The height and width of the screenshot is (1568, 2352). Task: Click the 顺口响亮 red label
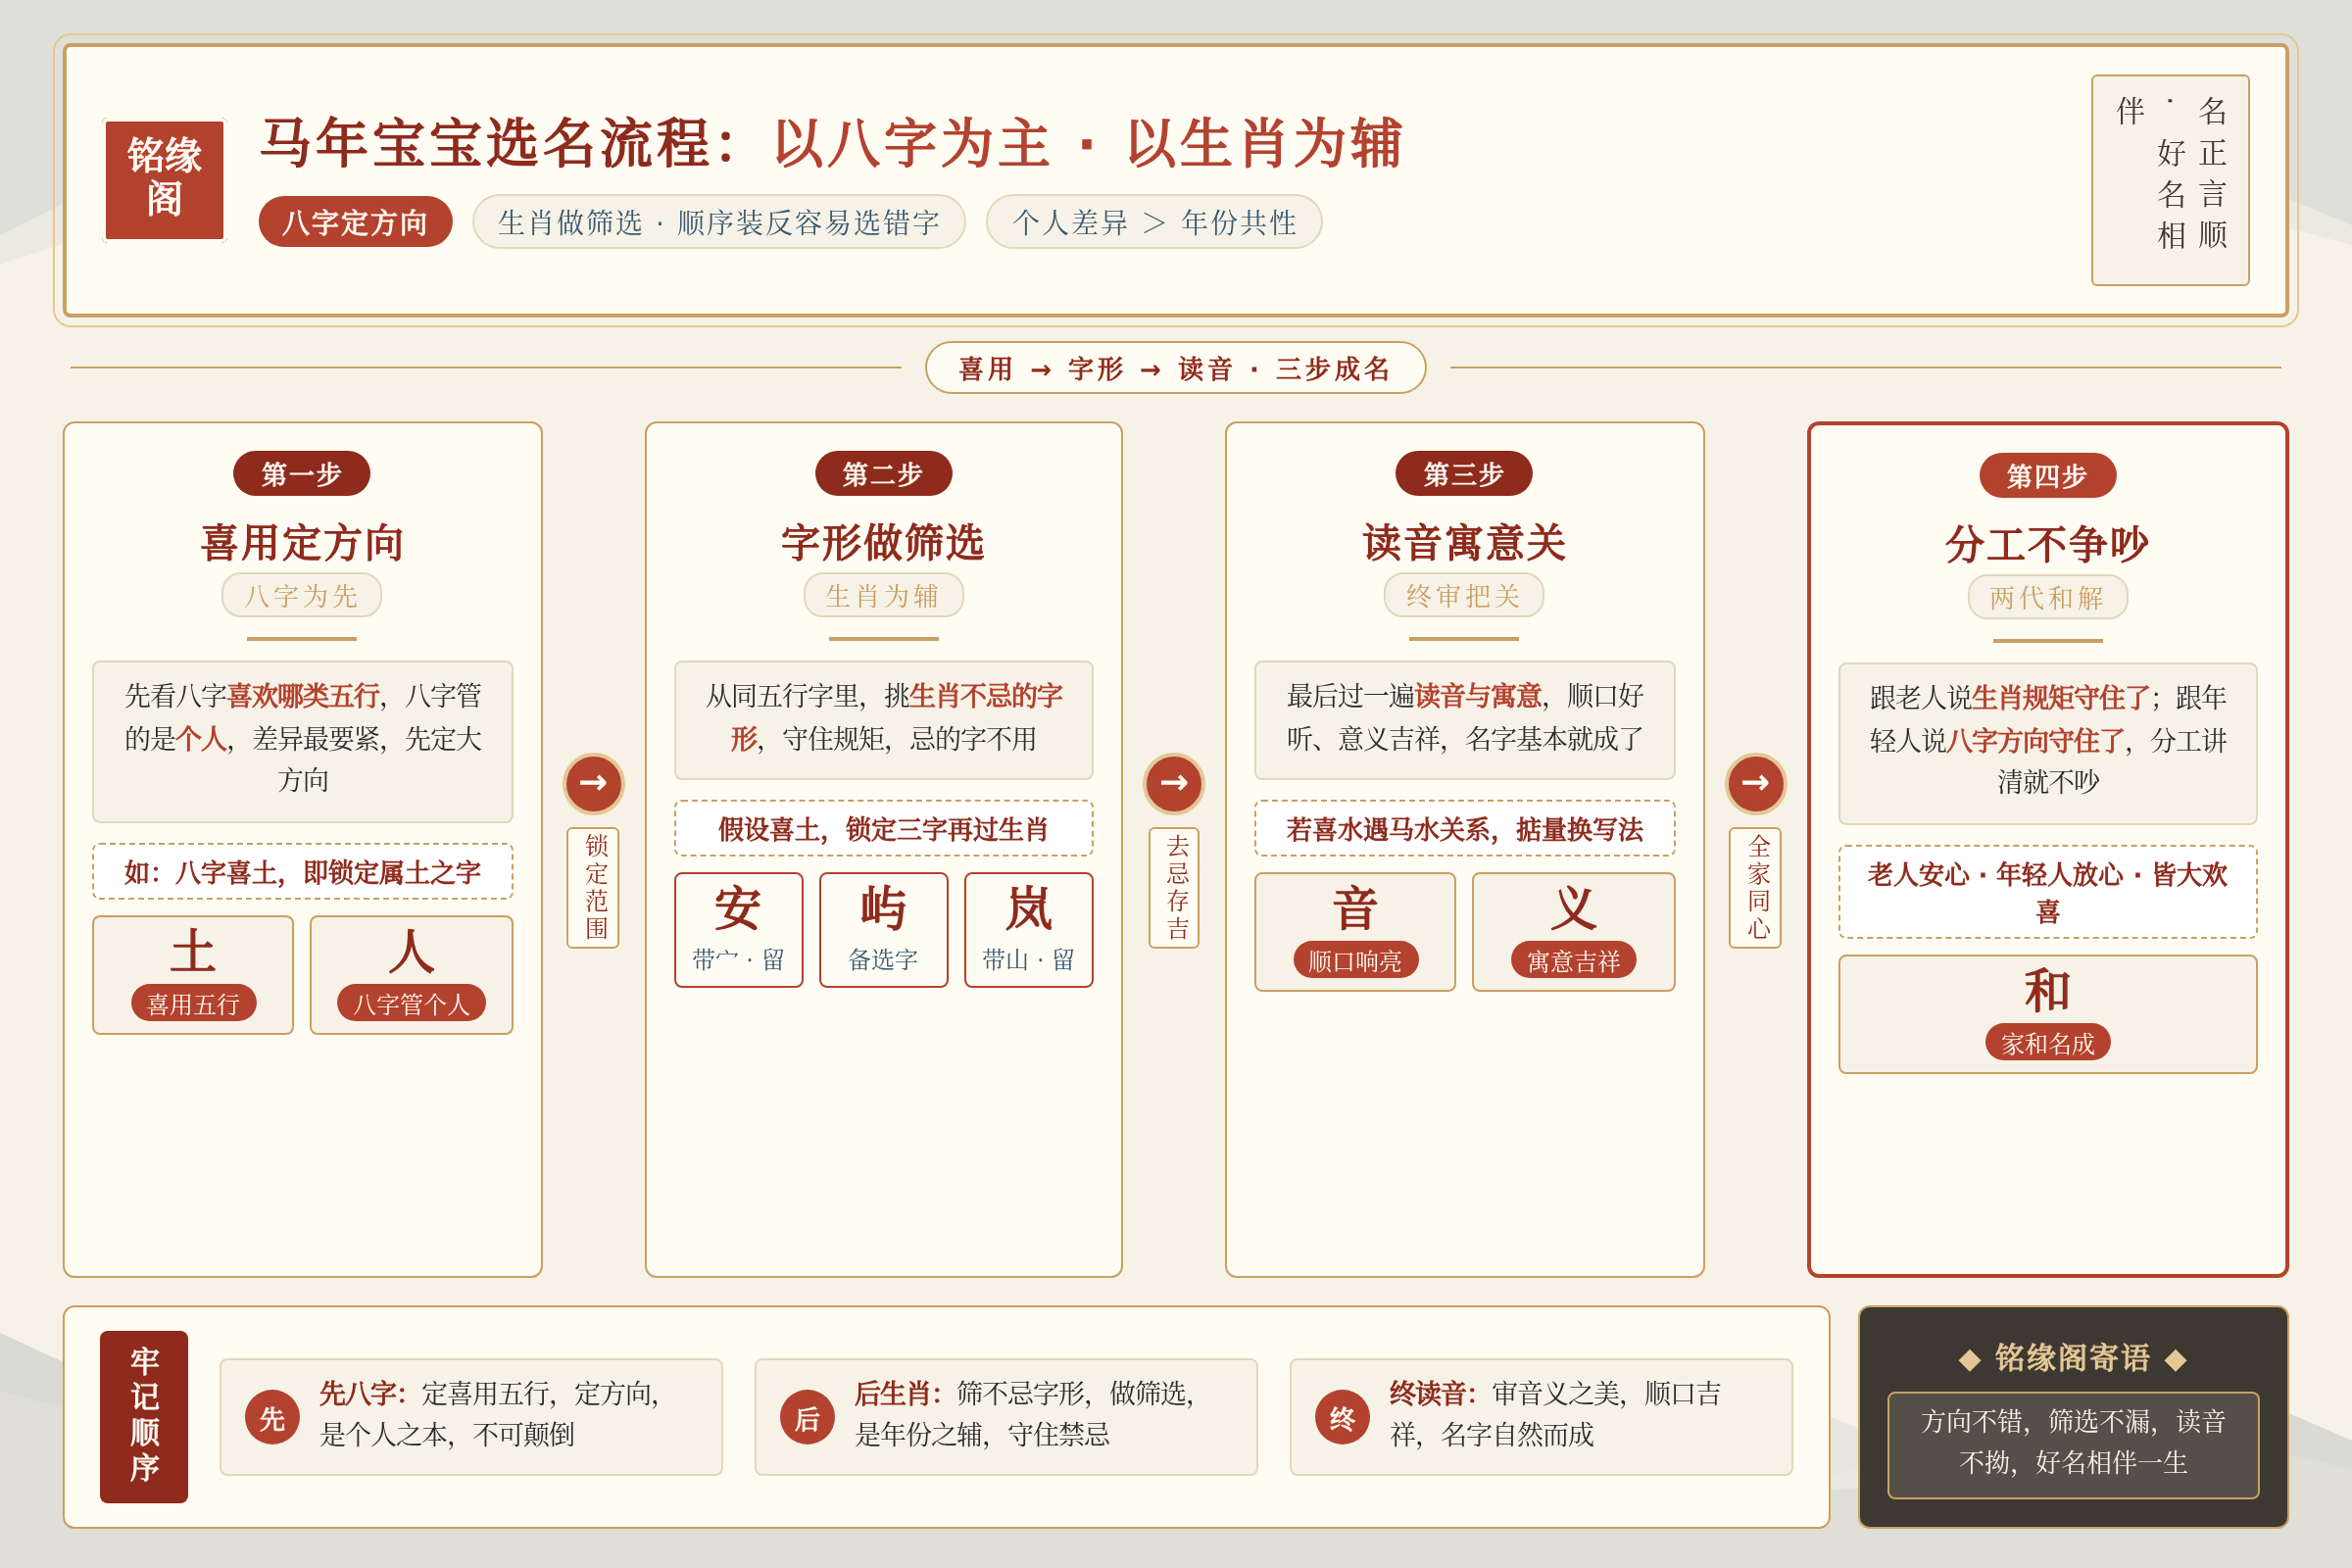(1355, 960)
